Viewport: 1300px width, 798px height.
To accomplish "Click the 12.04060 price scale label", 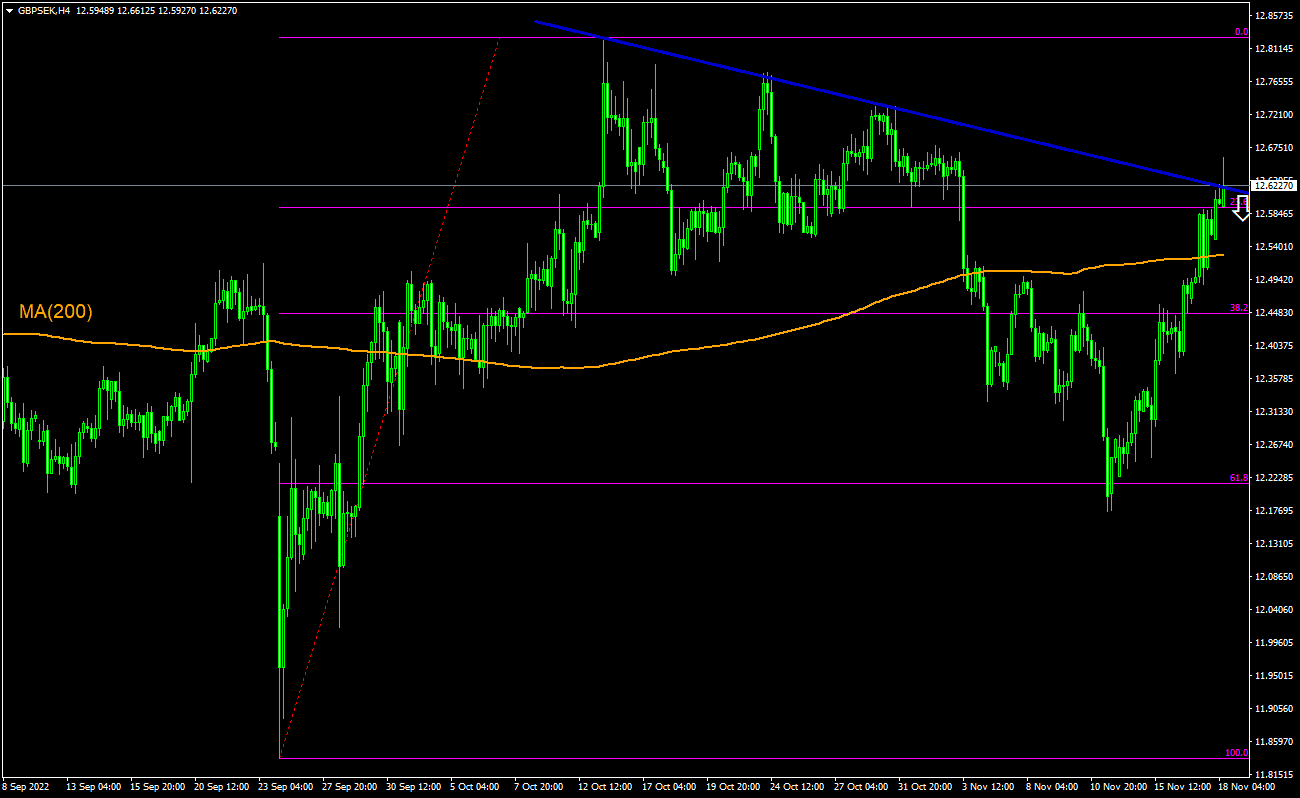I will [1275, 610].
